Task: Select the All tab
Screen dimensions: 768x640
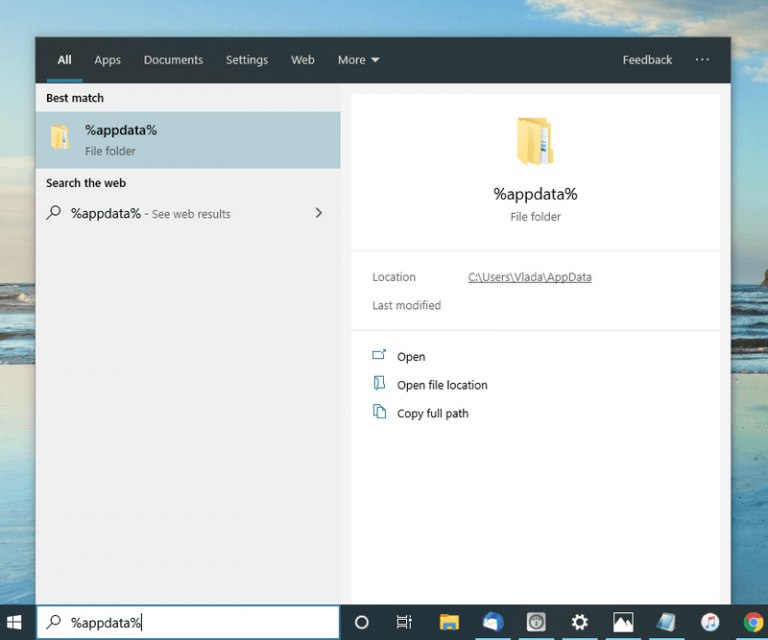Action: 64,60
